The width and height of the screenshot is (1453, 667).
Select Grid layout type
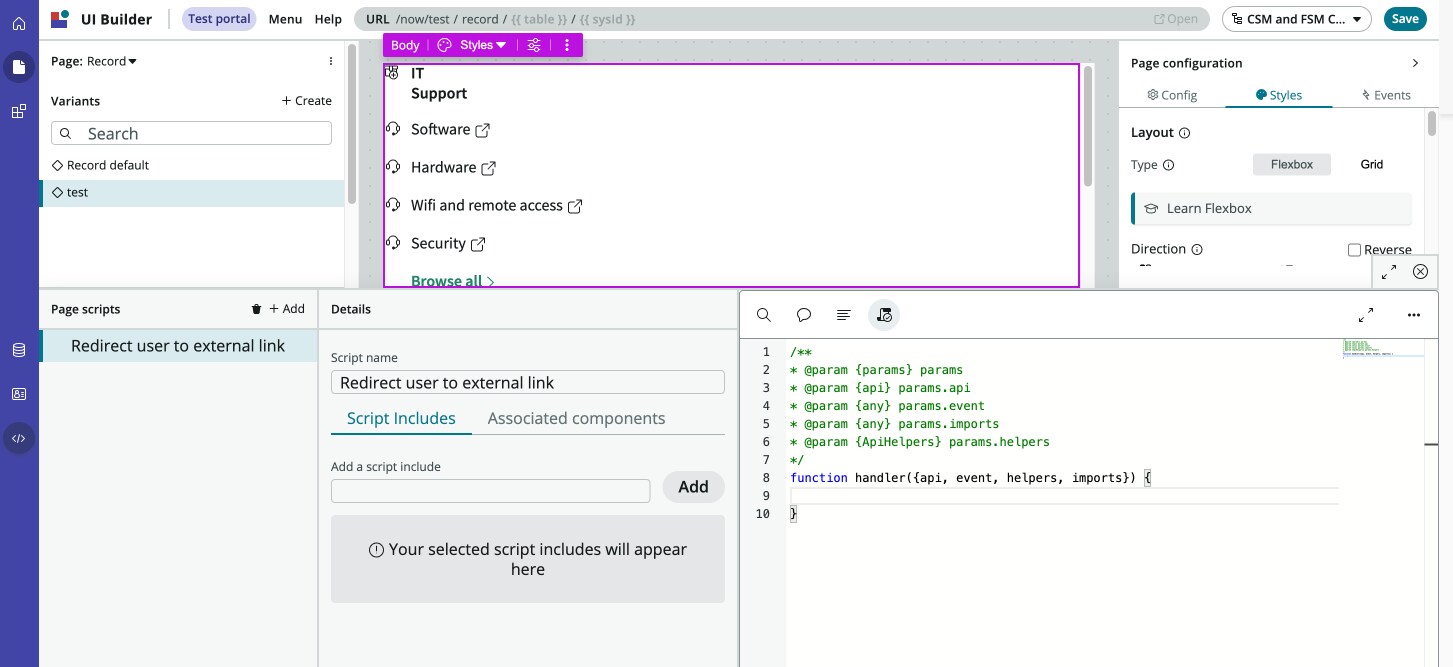[x=1371, y=164]
